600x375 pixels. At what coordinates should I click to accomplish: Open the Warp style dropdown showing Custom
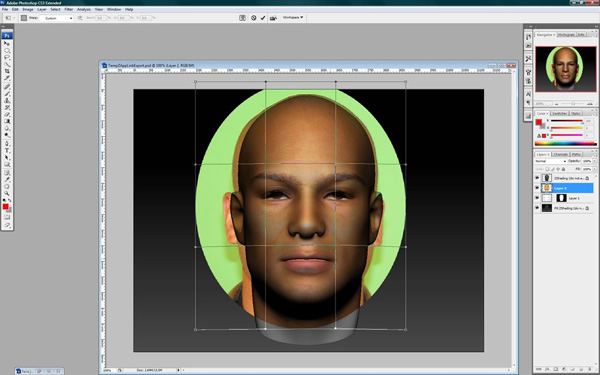pyautogui.click(x=57, y=18)
